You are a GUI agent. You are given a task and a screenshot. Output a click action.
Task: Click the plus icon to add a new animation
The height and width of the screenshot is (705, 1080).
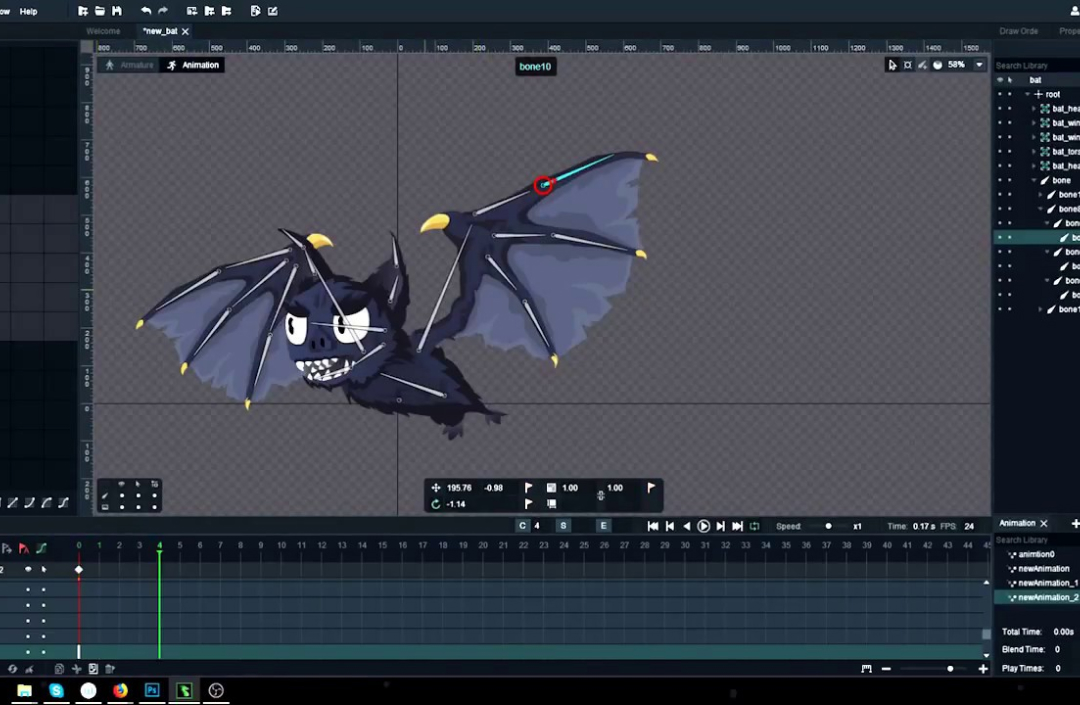[x=1075, y=523]
